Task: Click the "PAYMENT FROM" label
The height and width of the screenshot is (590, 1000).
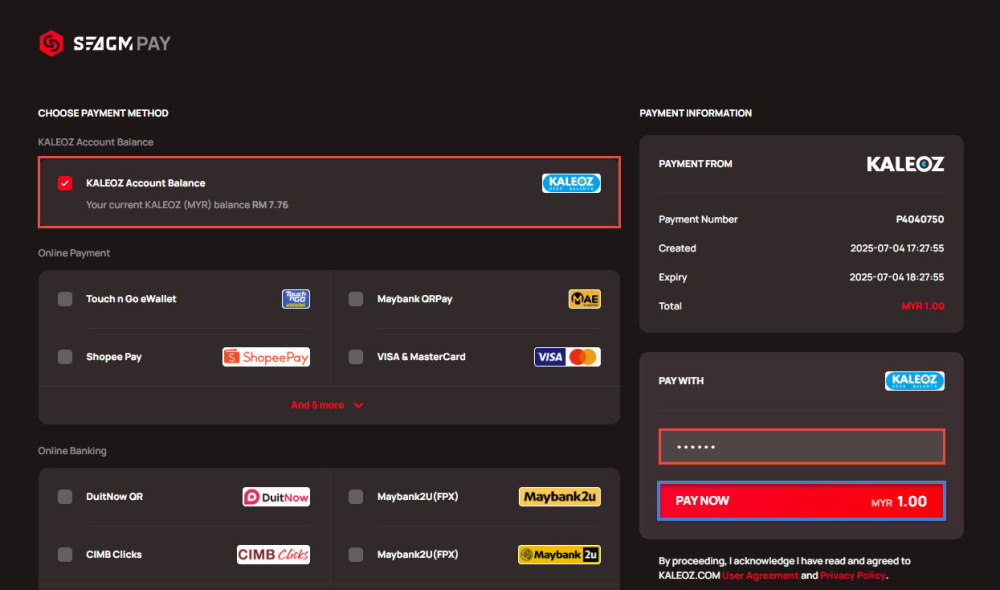Action: coord(695,164)
